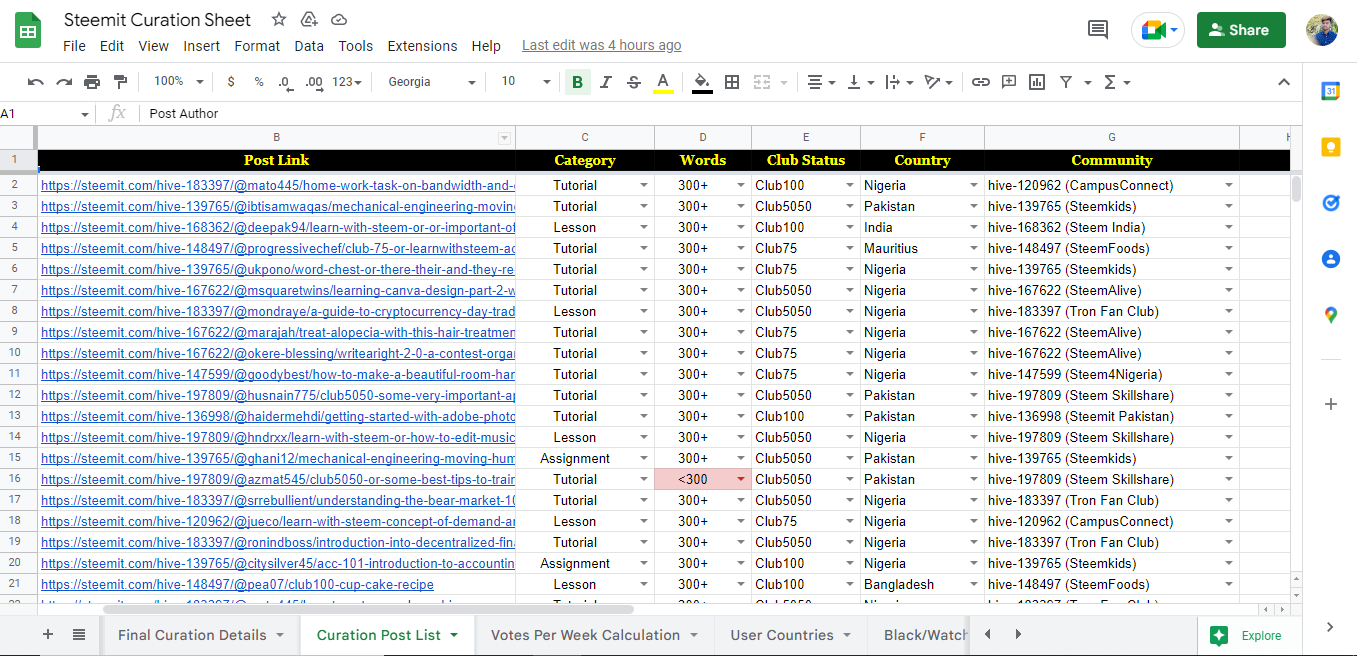Open text wrapping dropdown
The width and height of the screenshot is (1357, 656).
899,82
